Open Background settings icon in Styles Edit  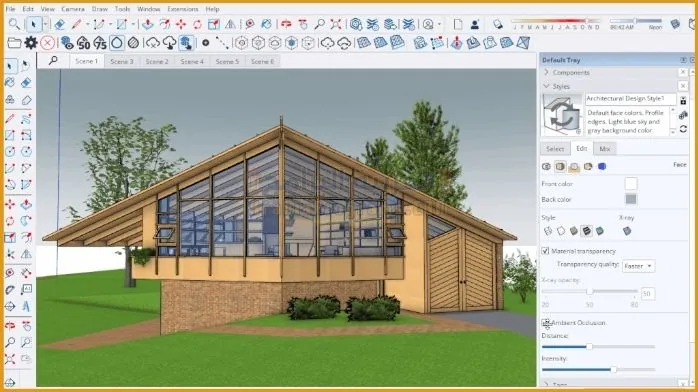click(574, 166)
